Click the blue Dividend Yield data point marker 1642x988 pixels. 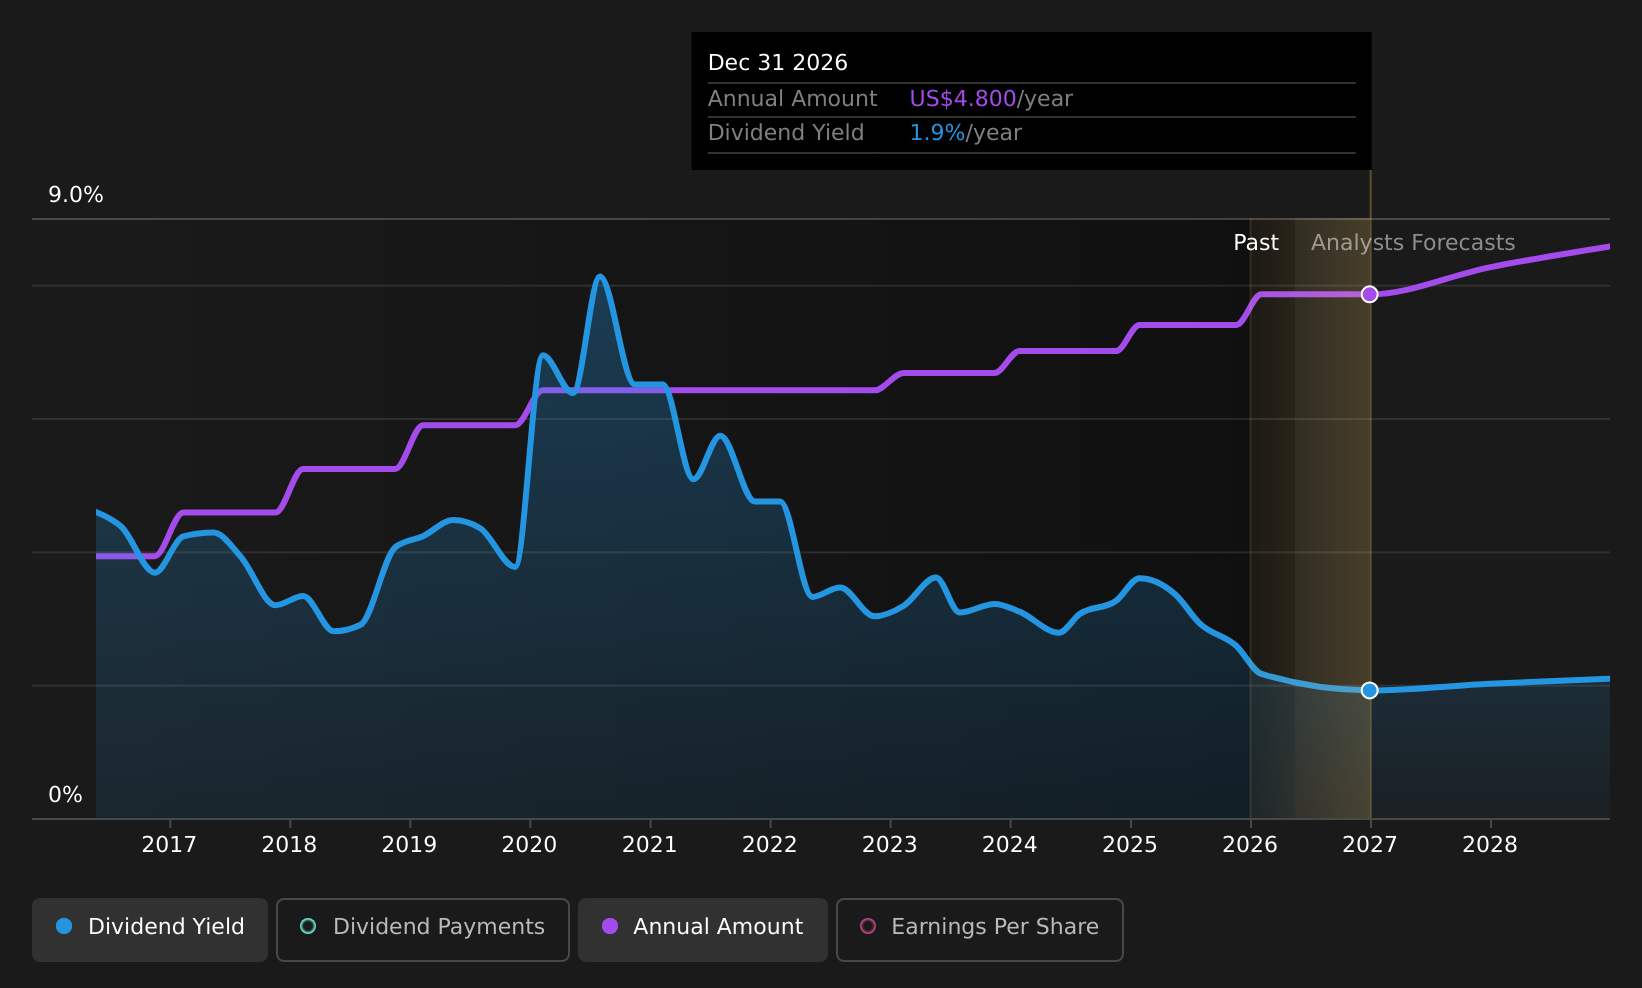(1370, 690)
